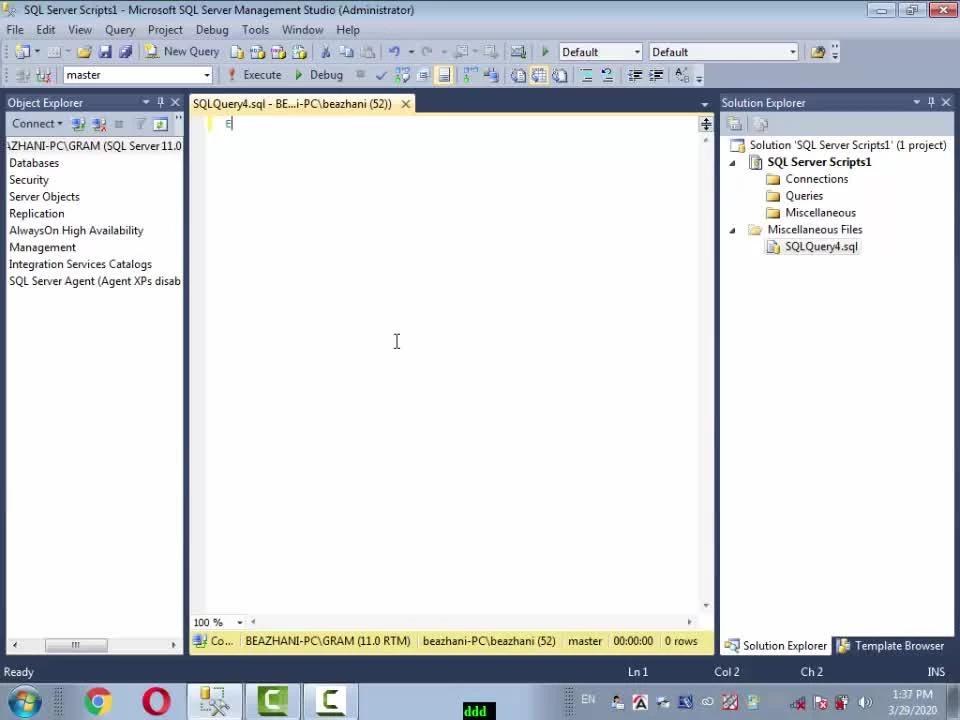Screen dimensions: 960x720
Task: Open the 100 % zoom dropdown
Action: coord(240,622)
